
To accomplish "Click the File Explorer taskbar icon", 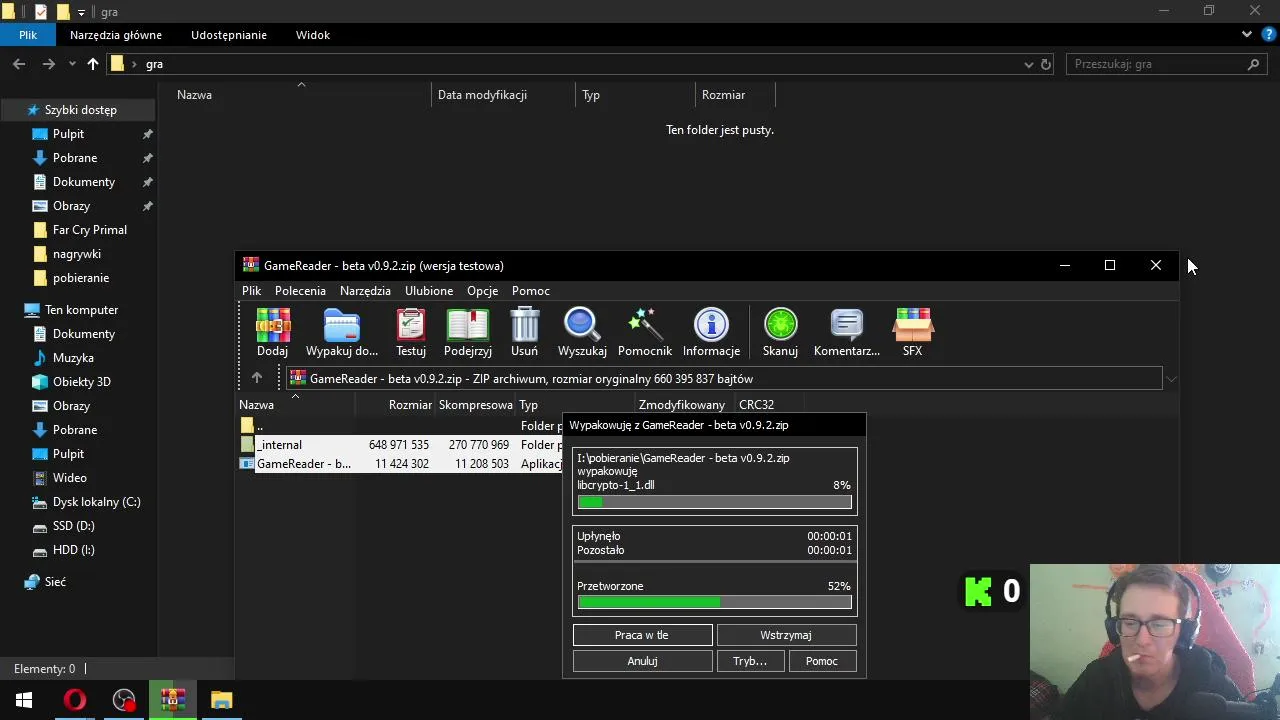I will (x=222, y=700).
